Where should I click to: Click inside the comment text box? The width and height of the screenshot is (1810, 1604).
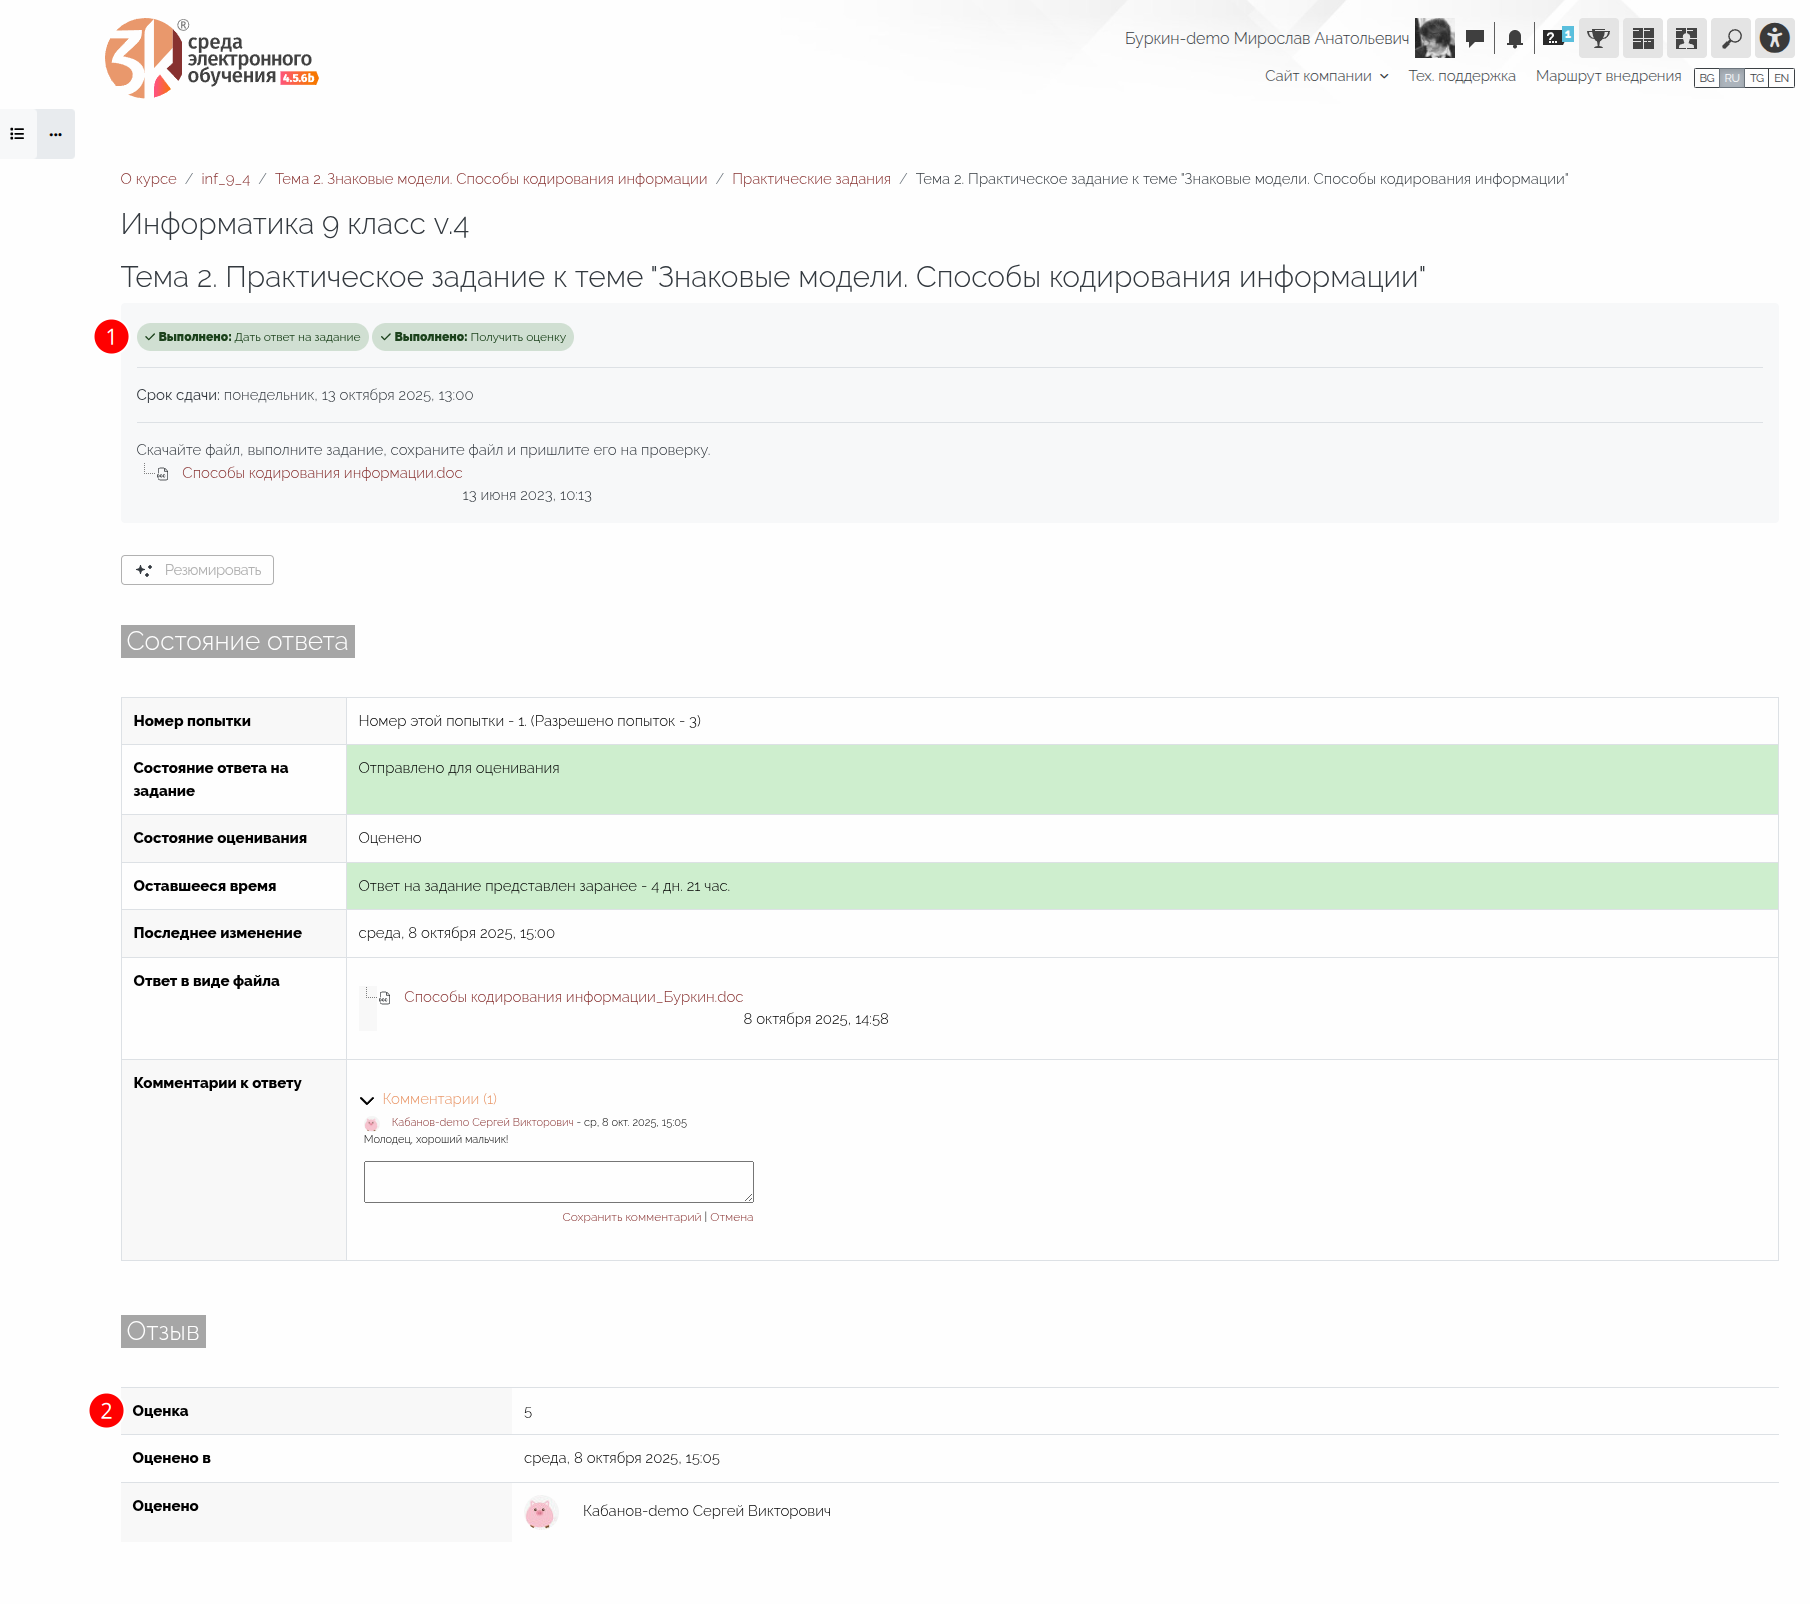[558, 1182]
